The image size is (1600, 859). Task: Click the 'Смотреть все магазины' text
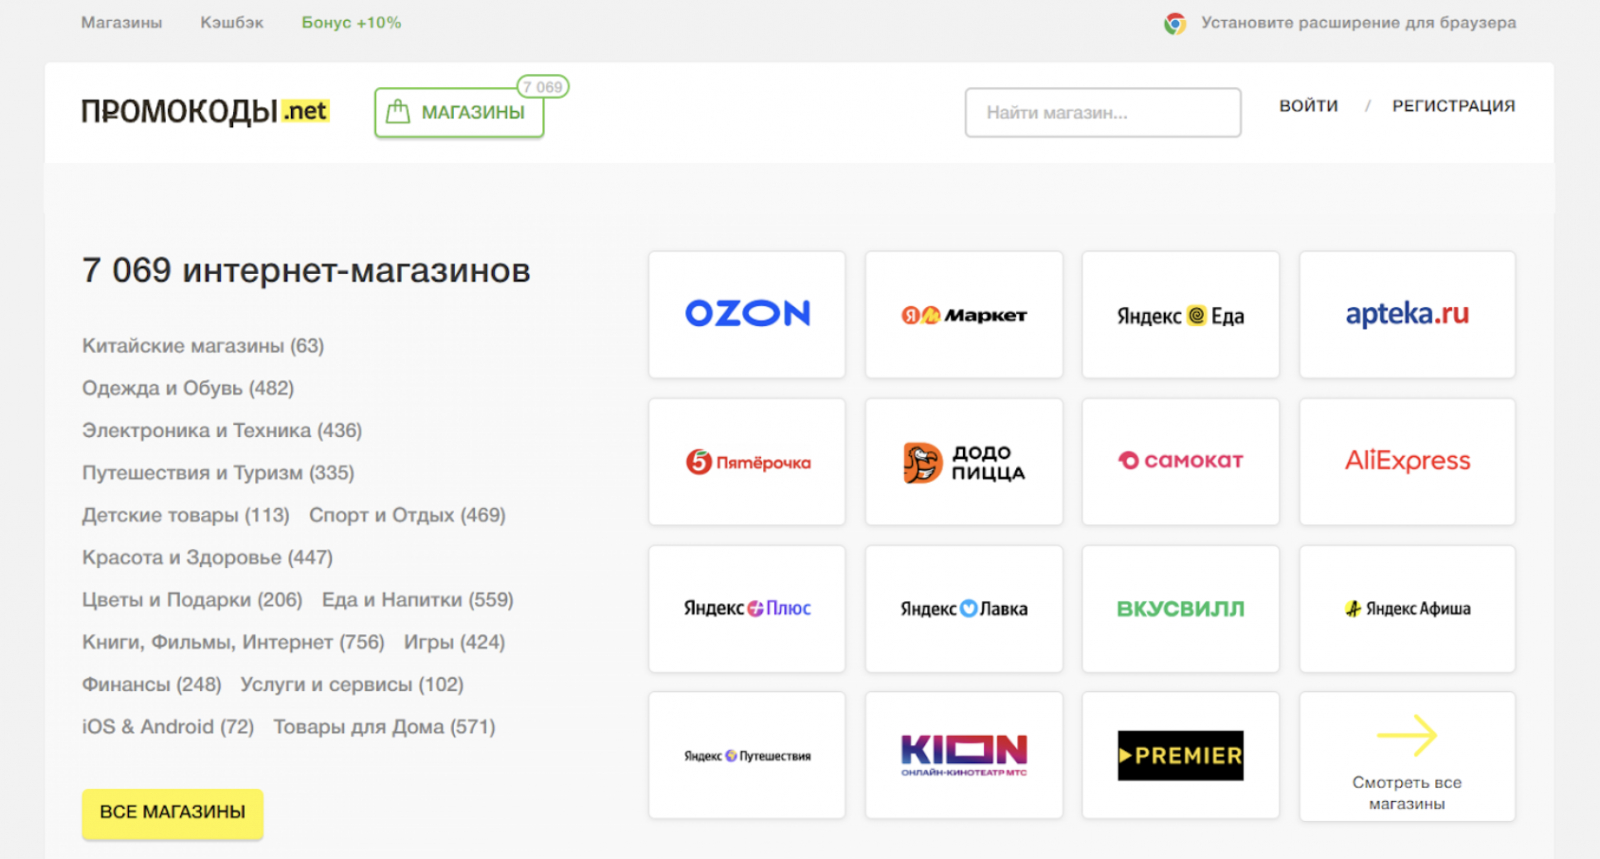tap(1407, 793)
